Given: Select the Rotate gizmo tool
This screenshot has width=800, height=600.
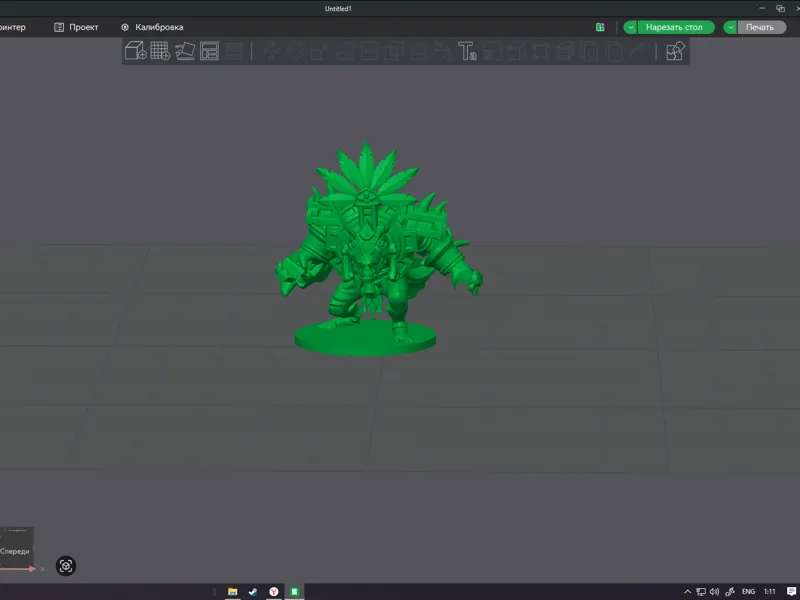Looking at the screenshot, I should click(296, 51).
